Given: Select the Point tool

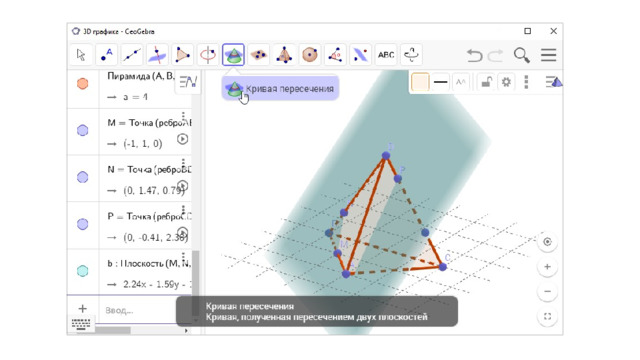Looking at the screenshot, I should (107, 55).
